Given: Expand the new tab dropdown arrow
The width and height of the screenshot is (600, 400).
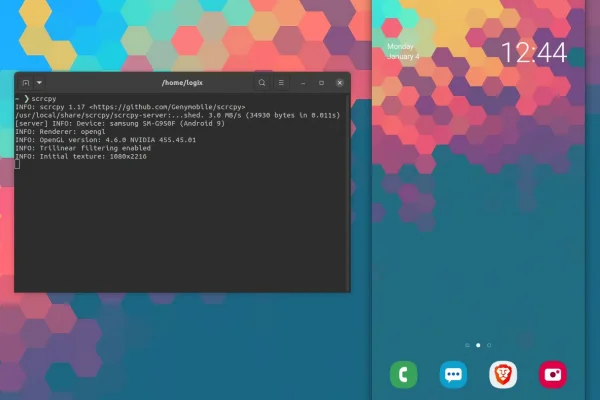Looking at the screenshot, I should point(39,83).
